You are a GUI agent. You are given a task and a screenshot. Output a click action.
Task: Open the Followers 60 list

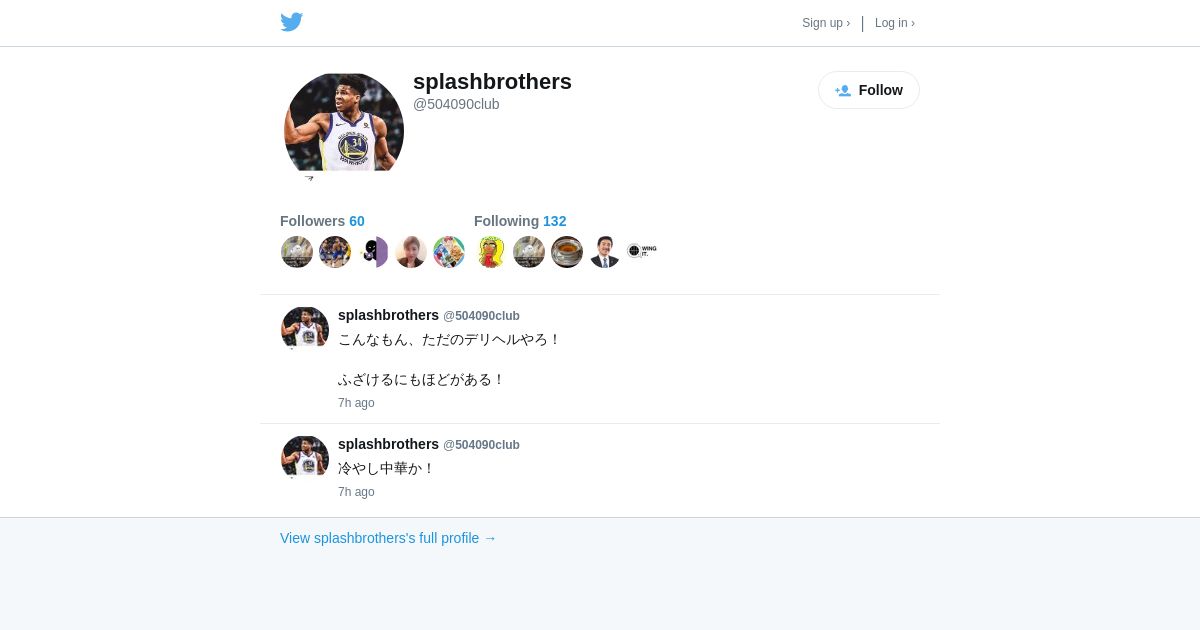pos(322,221)
